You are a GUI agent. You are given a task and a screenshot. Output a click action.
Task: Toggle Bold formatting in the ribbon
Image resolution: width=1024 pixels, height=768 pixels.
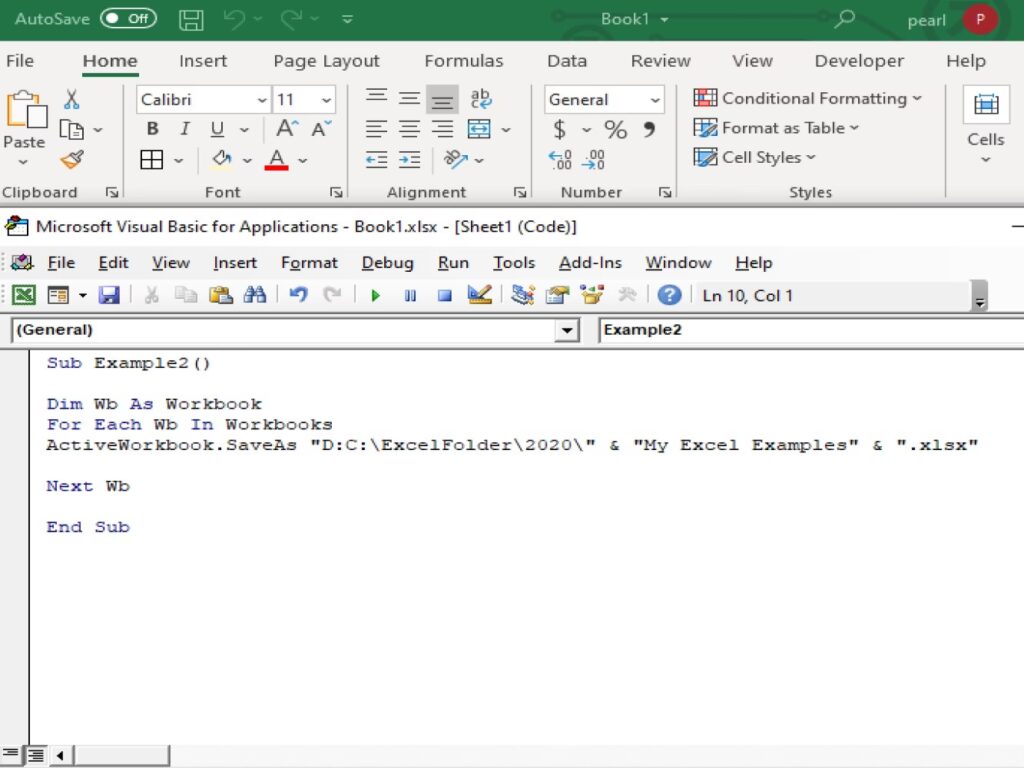(x=152, y=129)
